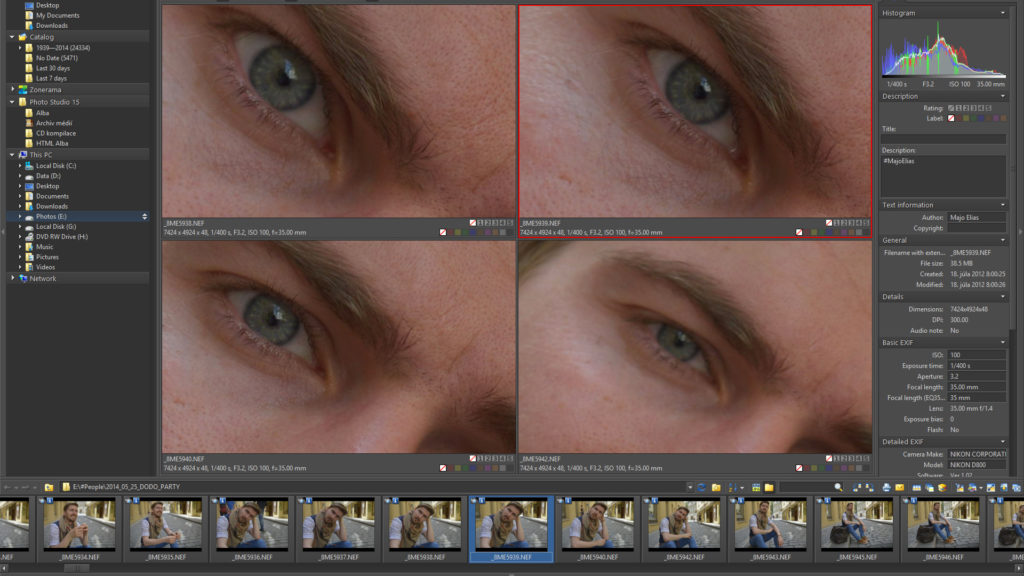This screenshot has width=1024, height=576.
Task: Click the Zonerama icon in sidebar
Action: point(23,89)
